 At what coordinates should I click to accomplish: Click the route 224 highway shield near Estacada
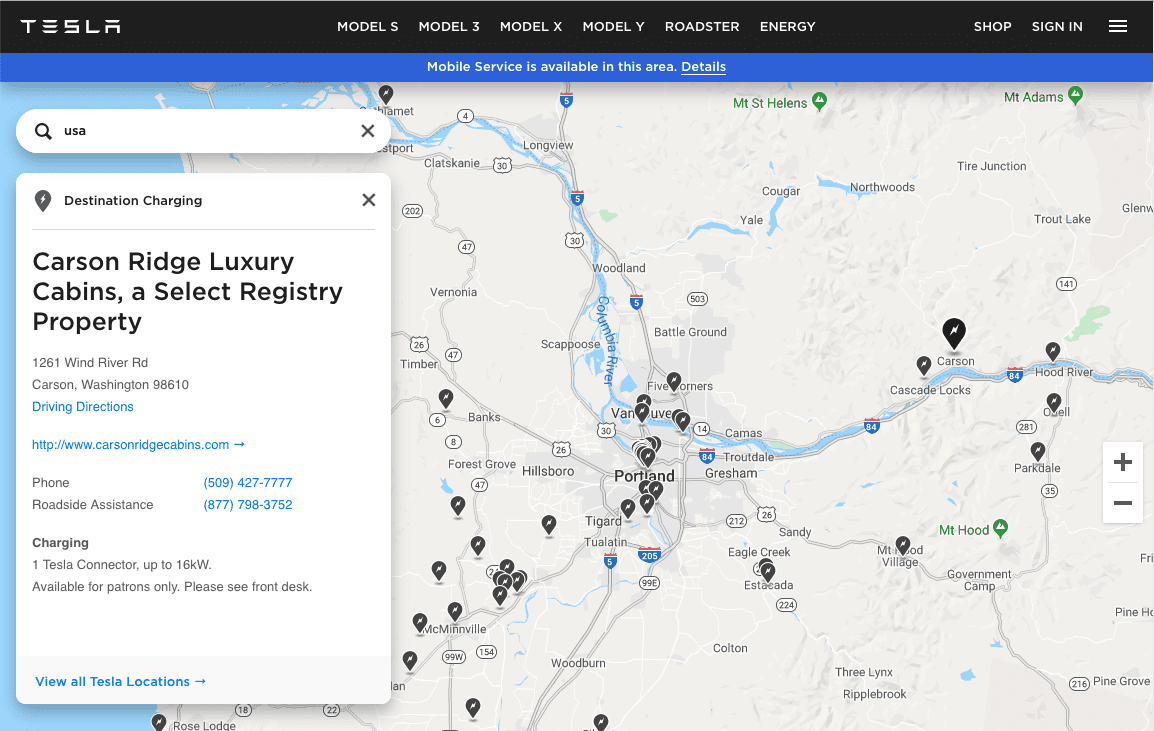coord(786,605)
